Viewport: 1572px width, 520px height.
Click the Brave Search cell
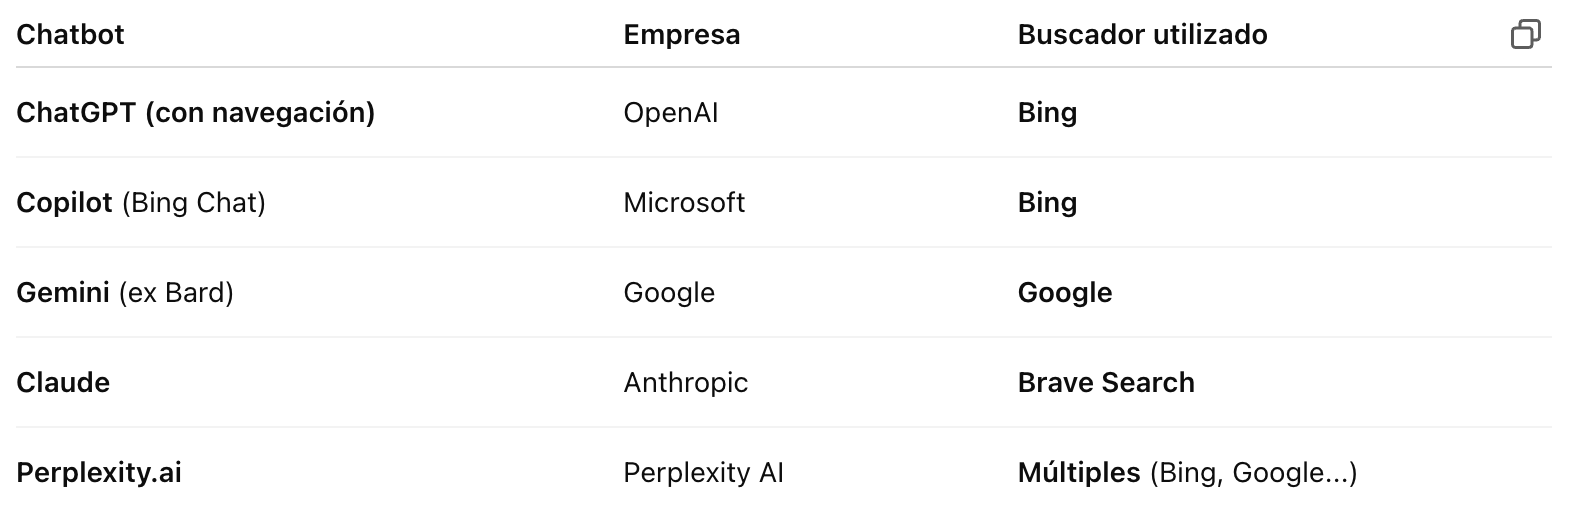(1106, 383)
